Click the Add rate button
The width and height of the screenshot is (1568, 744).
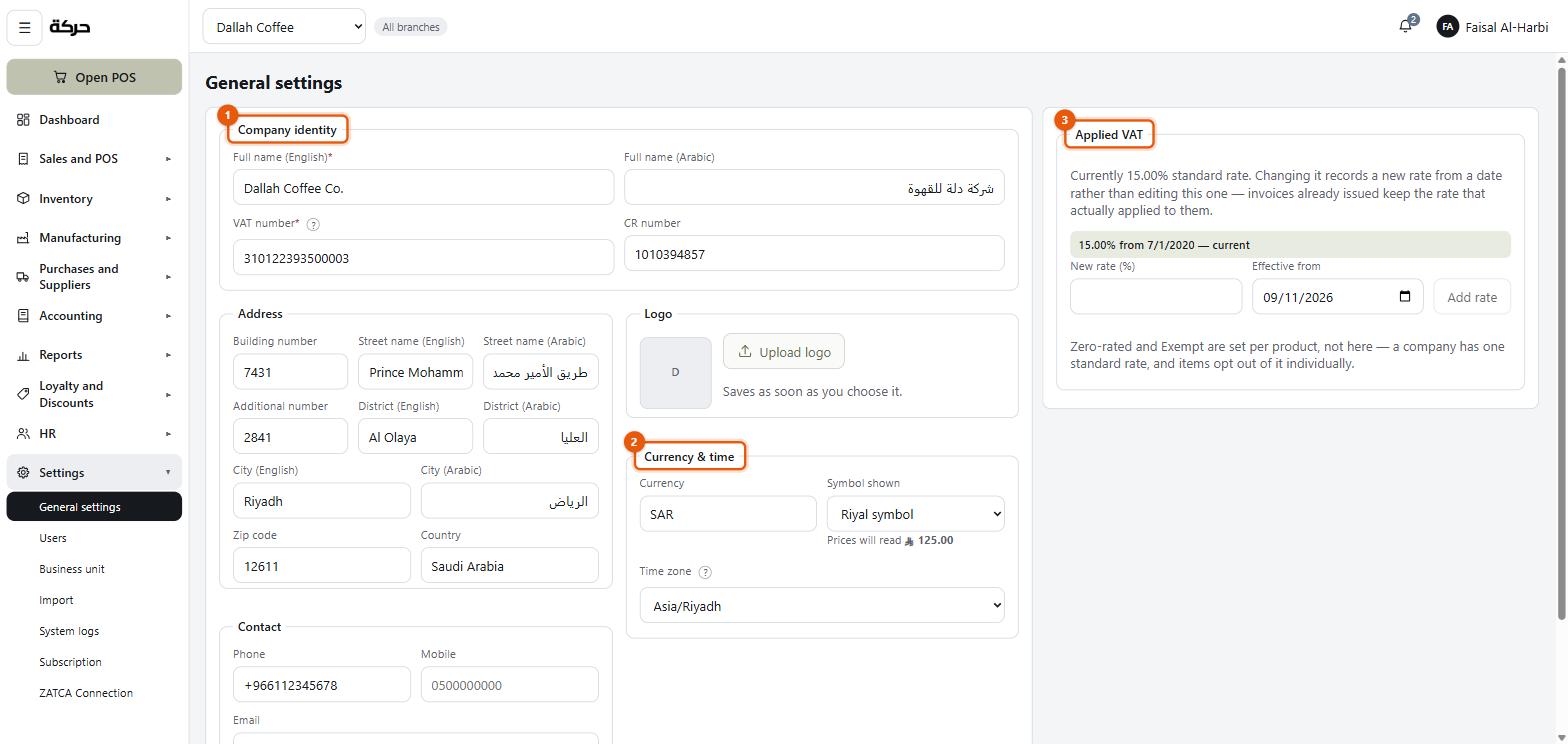point(1472,297)
